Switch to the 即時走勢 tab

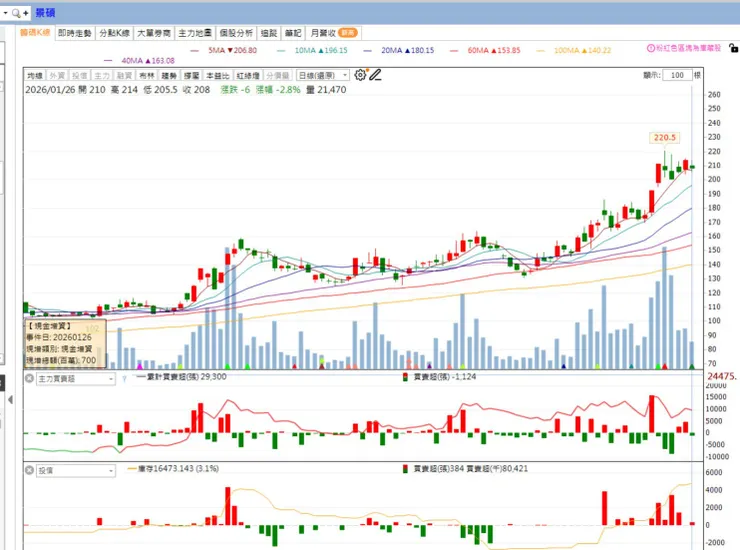[75, 33]
